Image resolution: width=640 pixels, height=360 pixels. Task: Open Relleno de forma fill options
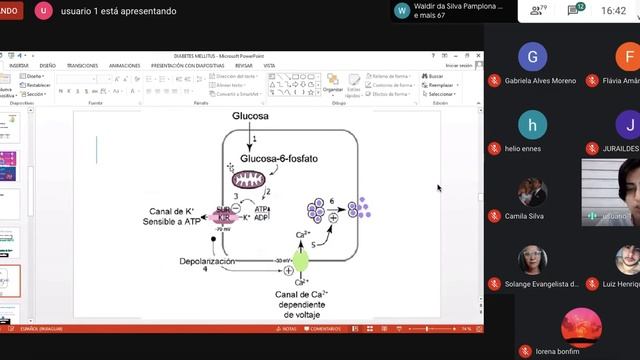pos(388,76)
